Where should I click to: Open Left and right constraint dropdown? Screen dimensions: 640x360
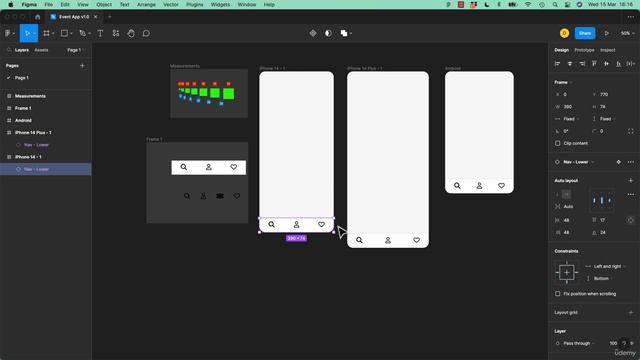(x=606, y=266)
